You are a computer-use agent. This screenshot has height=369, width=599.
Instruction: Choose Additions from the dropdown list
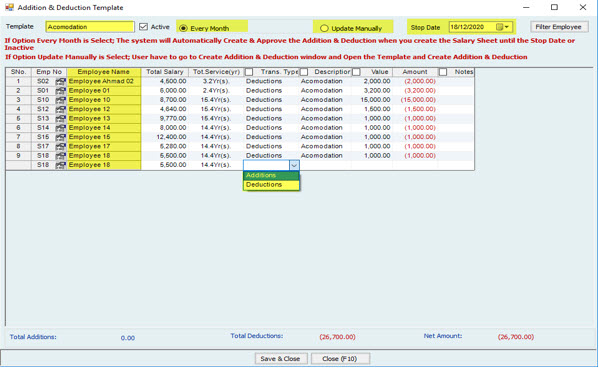pos(271,175)
